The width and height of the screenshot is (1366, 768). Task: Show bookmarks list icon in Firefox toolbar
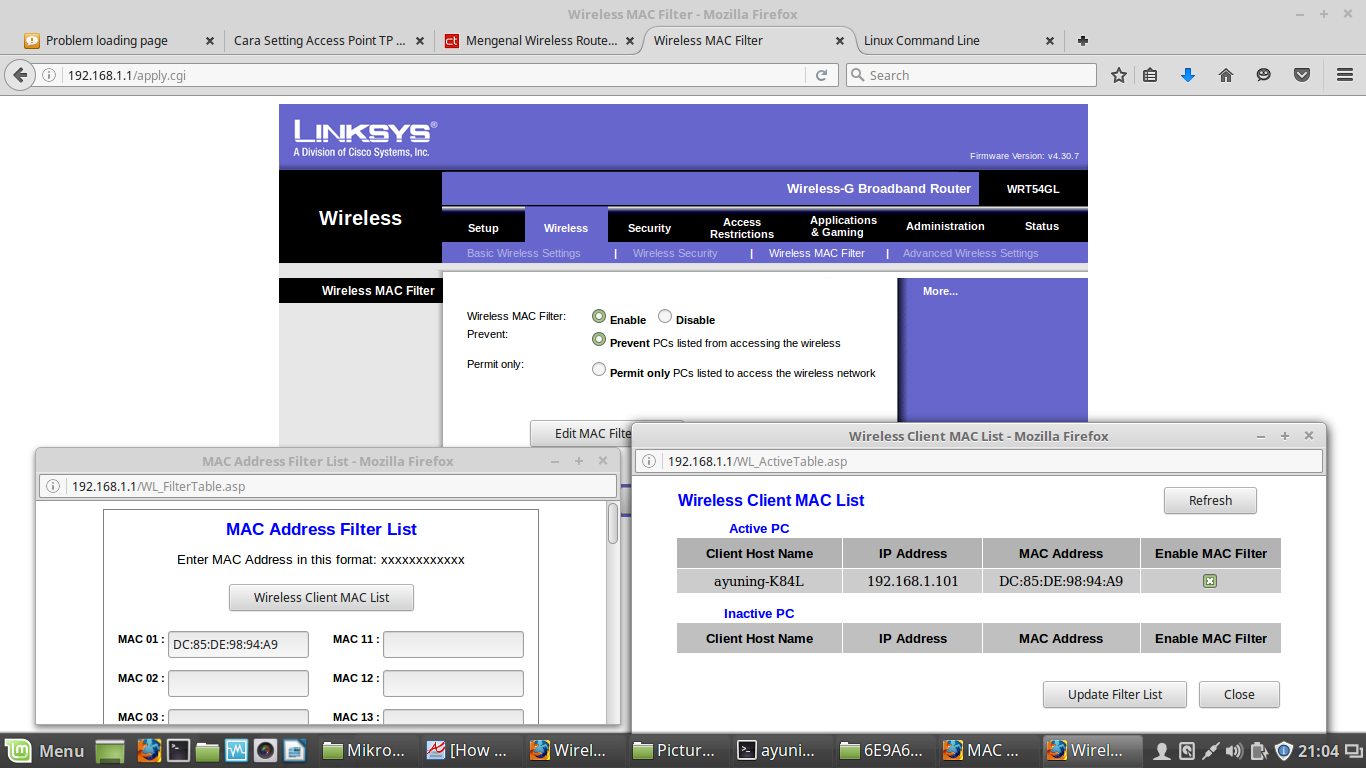click(x=1150, y=75)
